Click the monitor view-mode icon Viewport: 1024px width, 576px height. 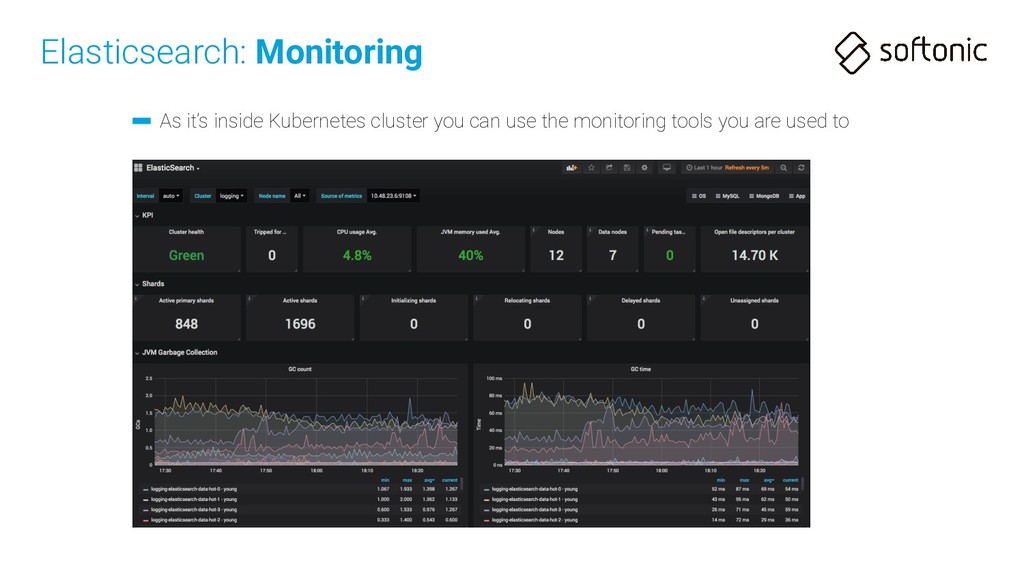(x=666, y=168)
